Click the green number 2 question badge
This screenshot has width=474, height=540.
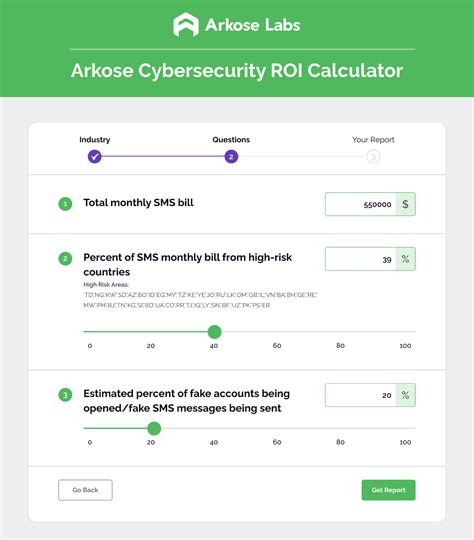tap(65, 259)
